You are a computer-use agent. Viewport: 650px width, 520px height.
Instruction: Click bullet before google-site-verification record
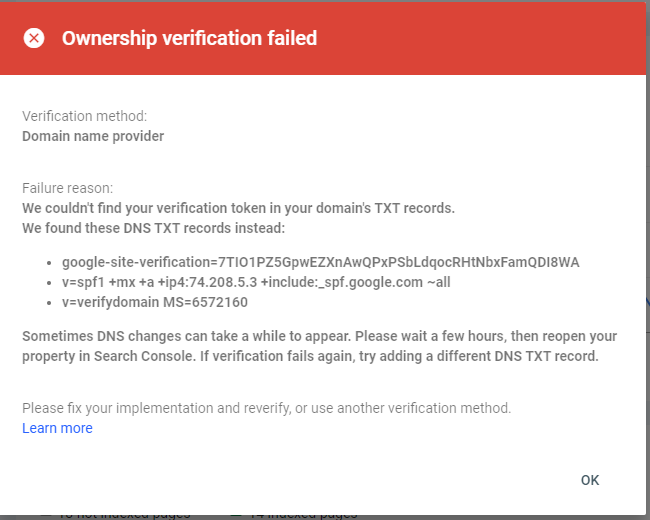click(50, 263)
